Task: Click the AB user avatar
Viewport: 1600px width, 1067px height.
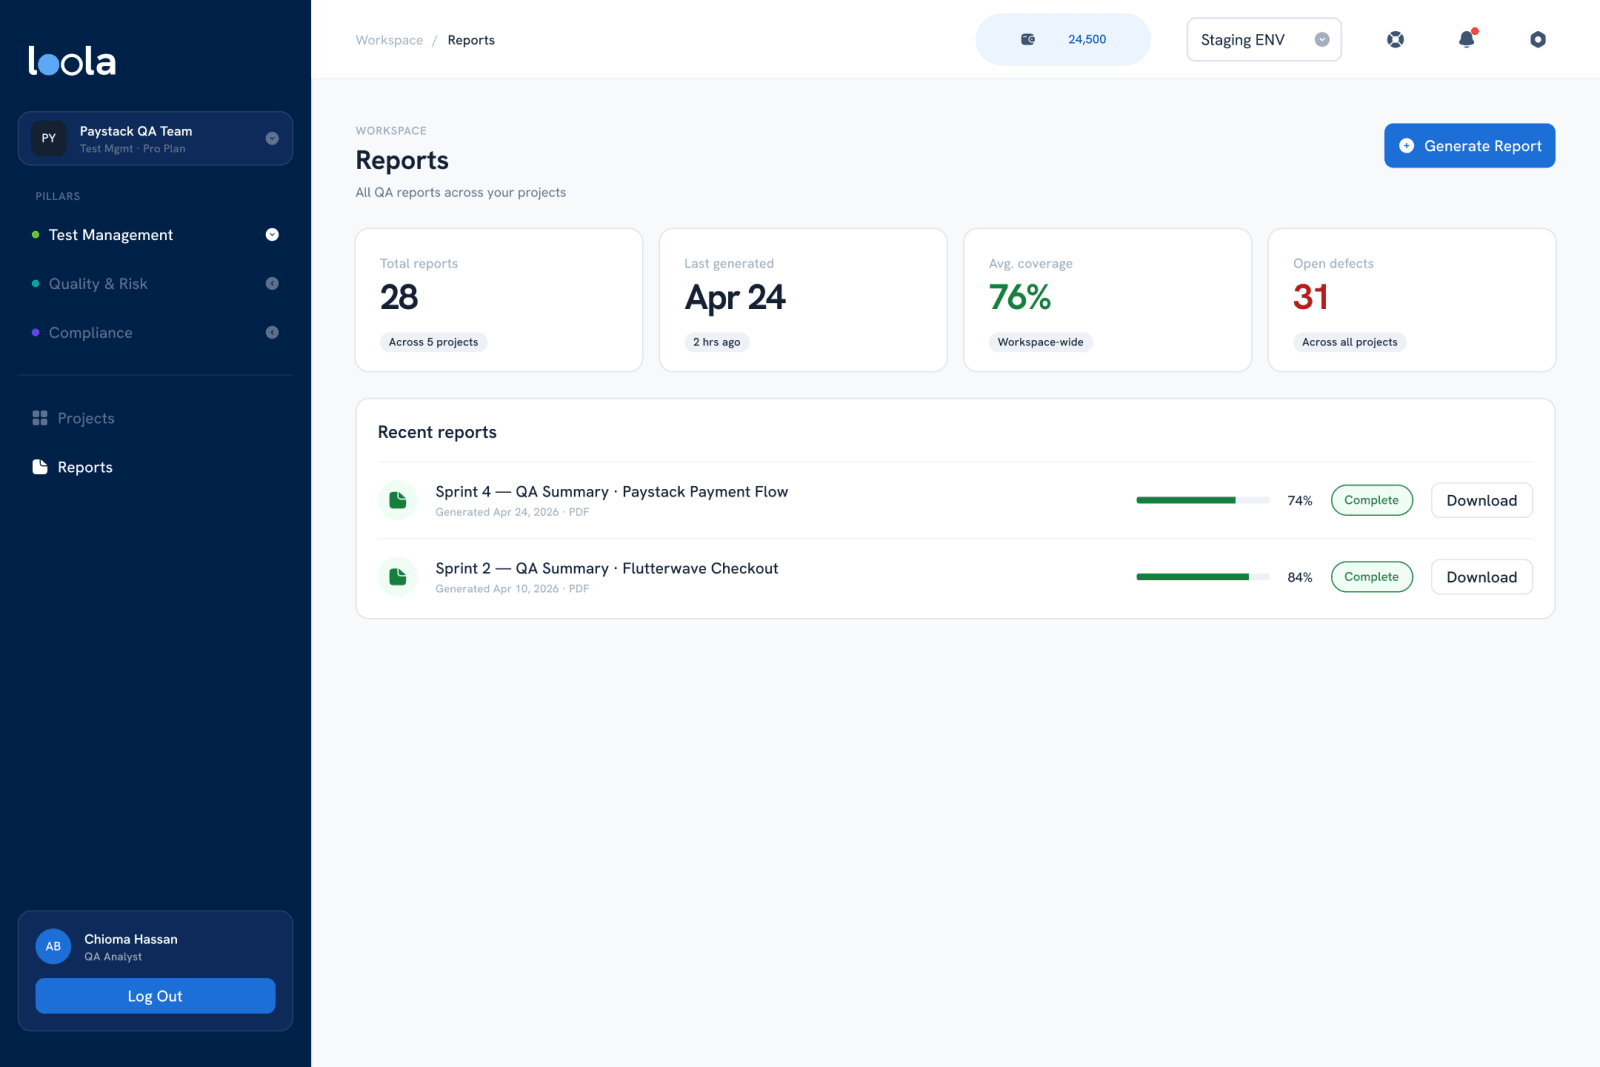Action: click(x=53, y=946)
